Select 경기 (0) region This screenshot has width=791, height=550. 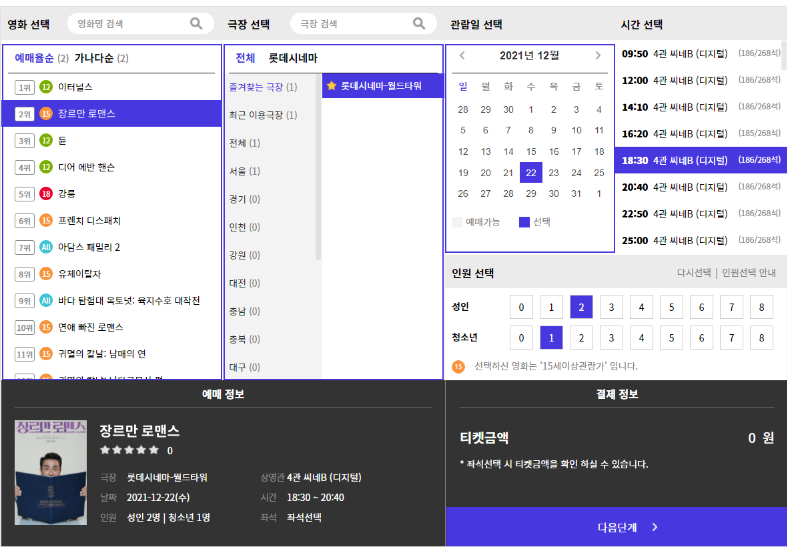tap(245, 199)
